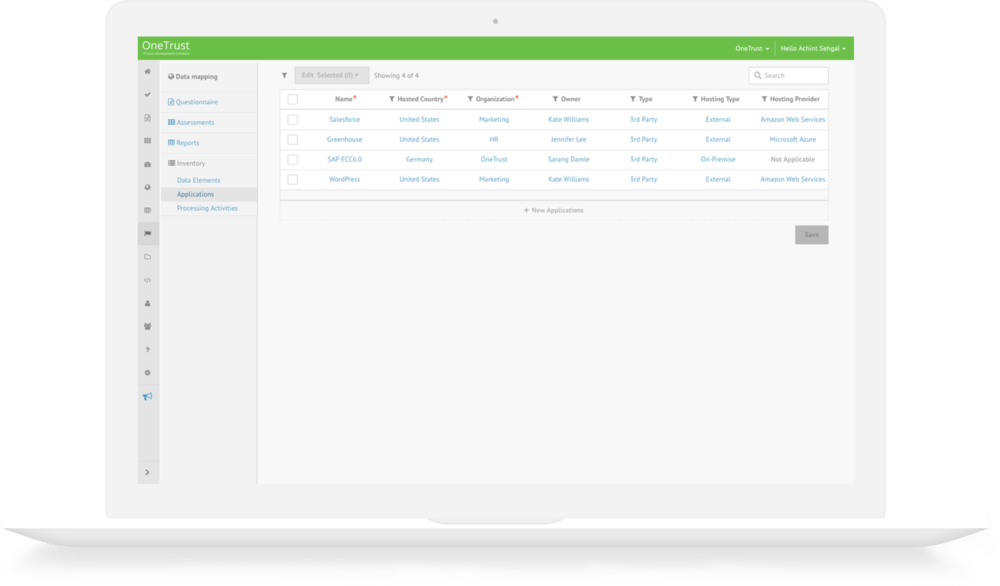The width and height of the screenshot is (1000, 586).
Task: Click the filter icon on Hosting Provider column
Action: [764, 99]
